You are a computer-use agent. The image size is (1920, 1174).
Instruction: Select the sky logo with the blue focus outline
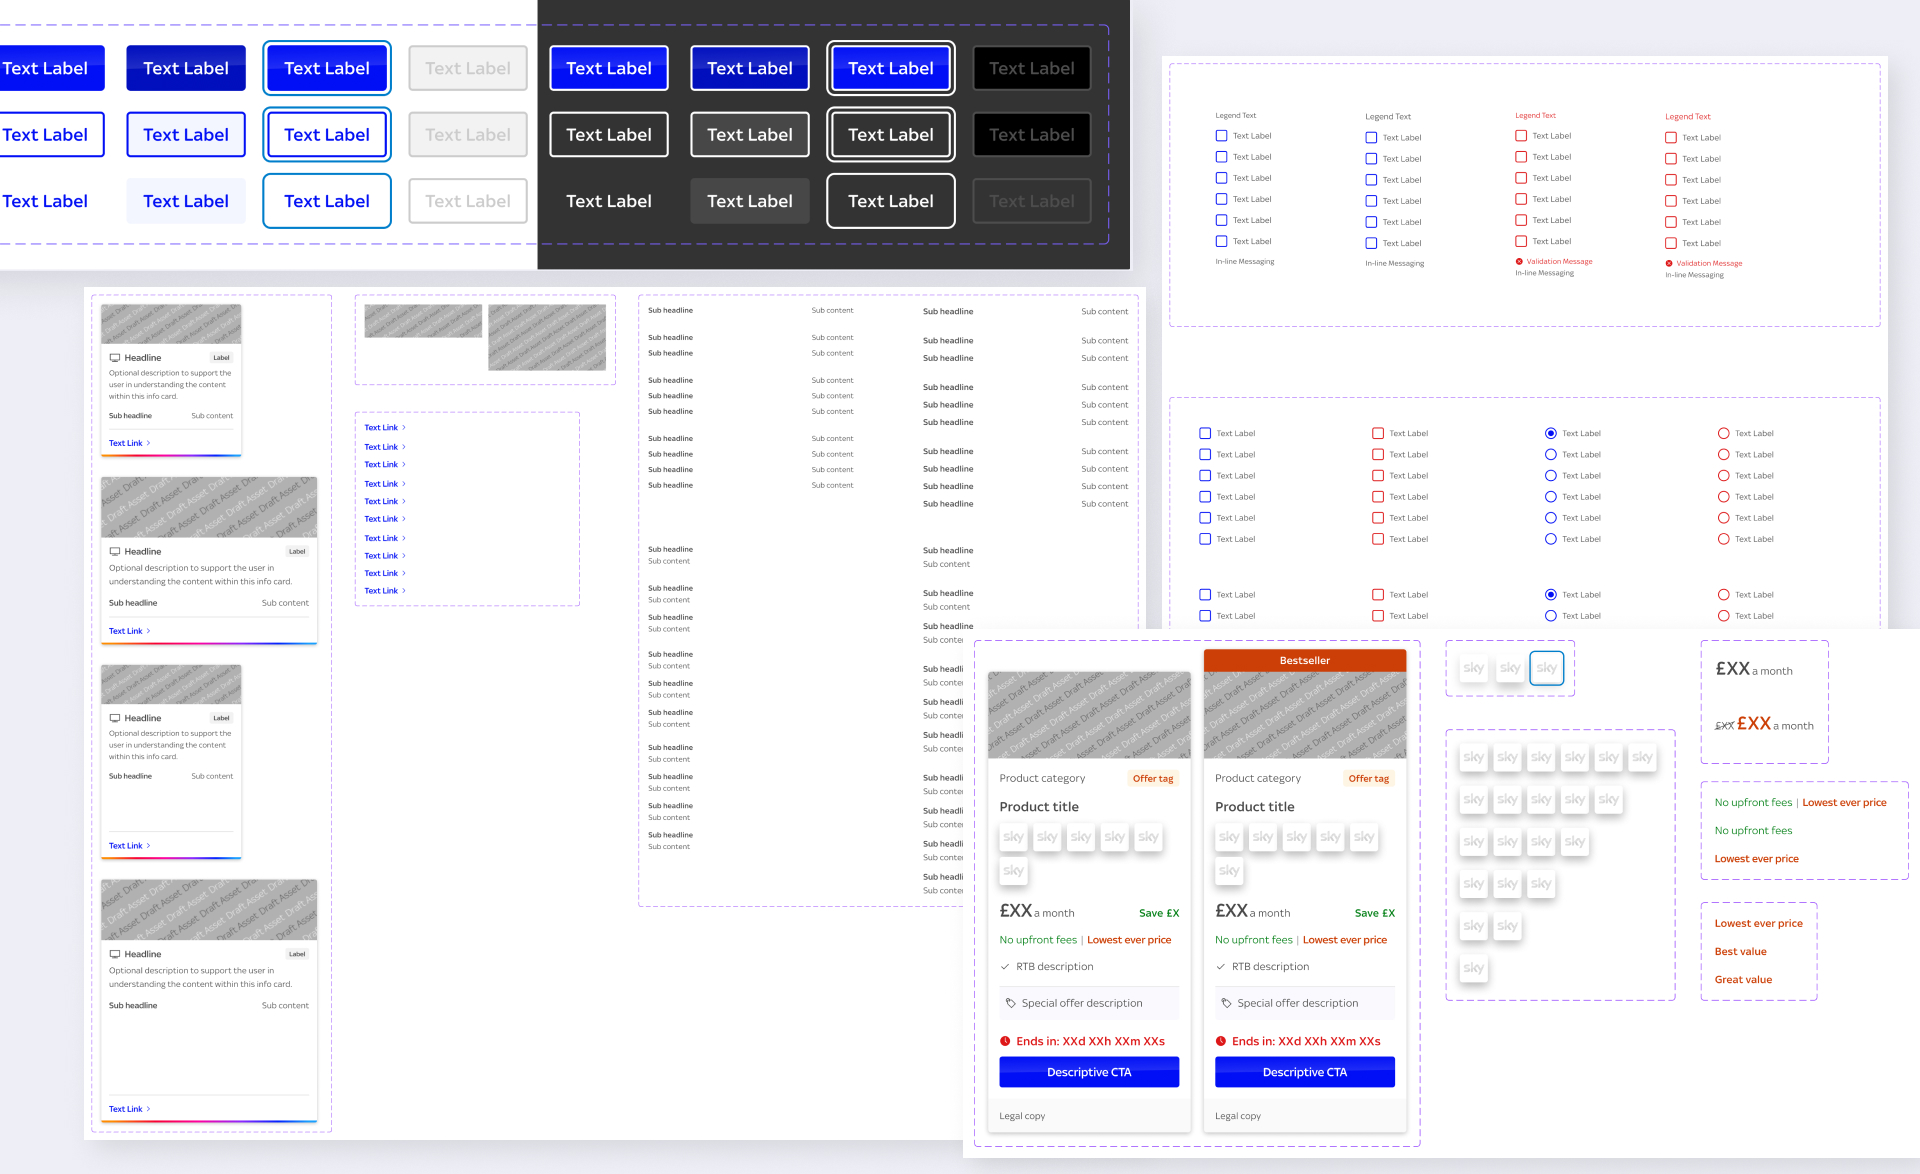click(x=1546, y=668)
